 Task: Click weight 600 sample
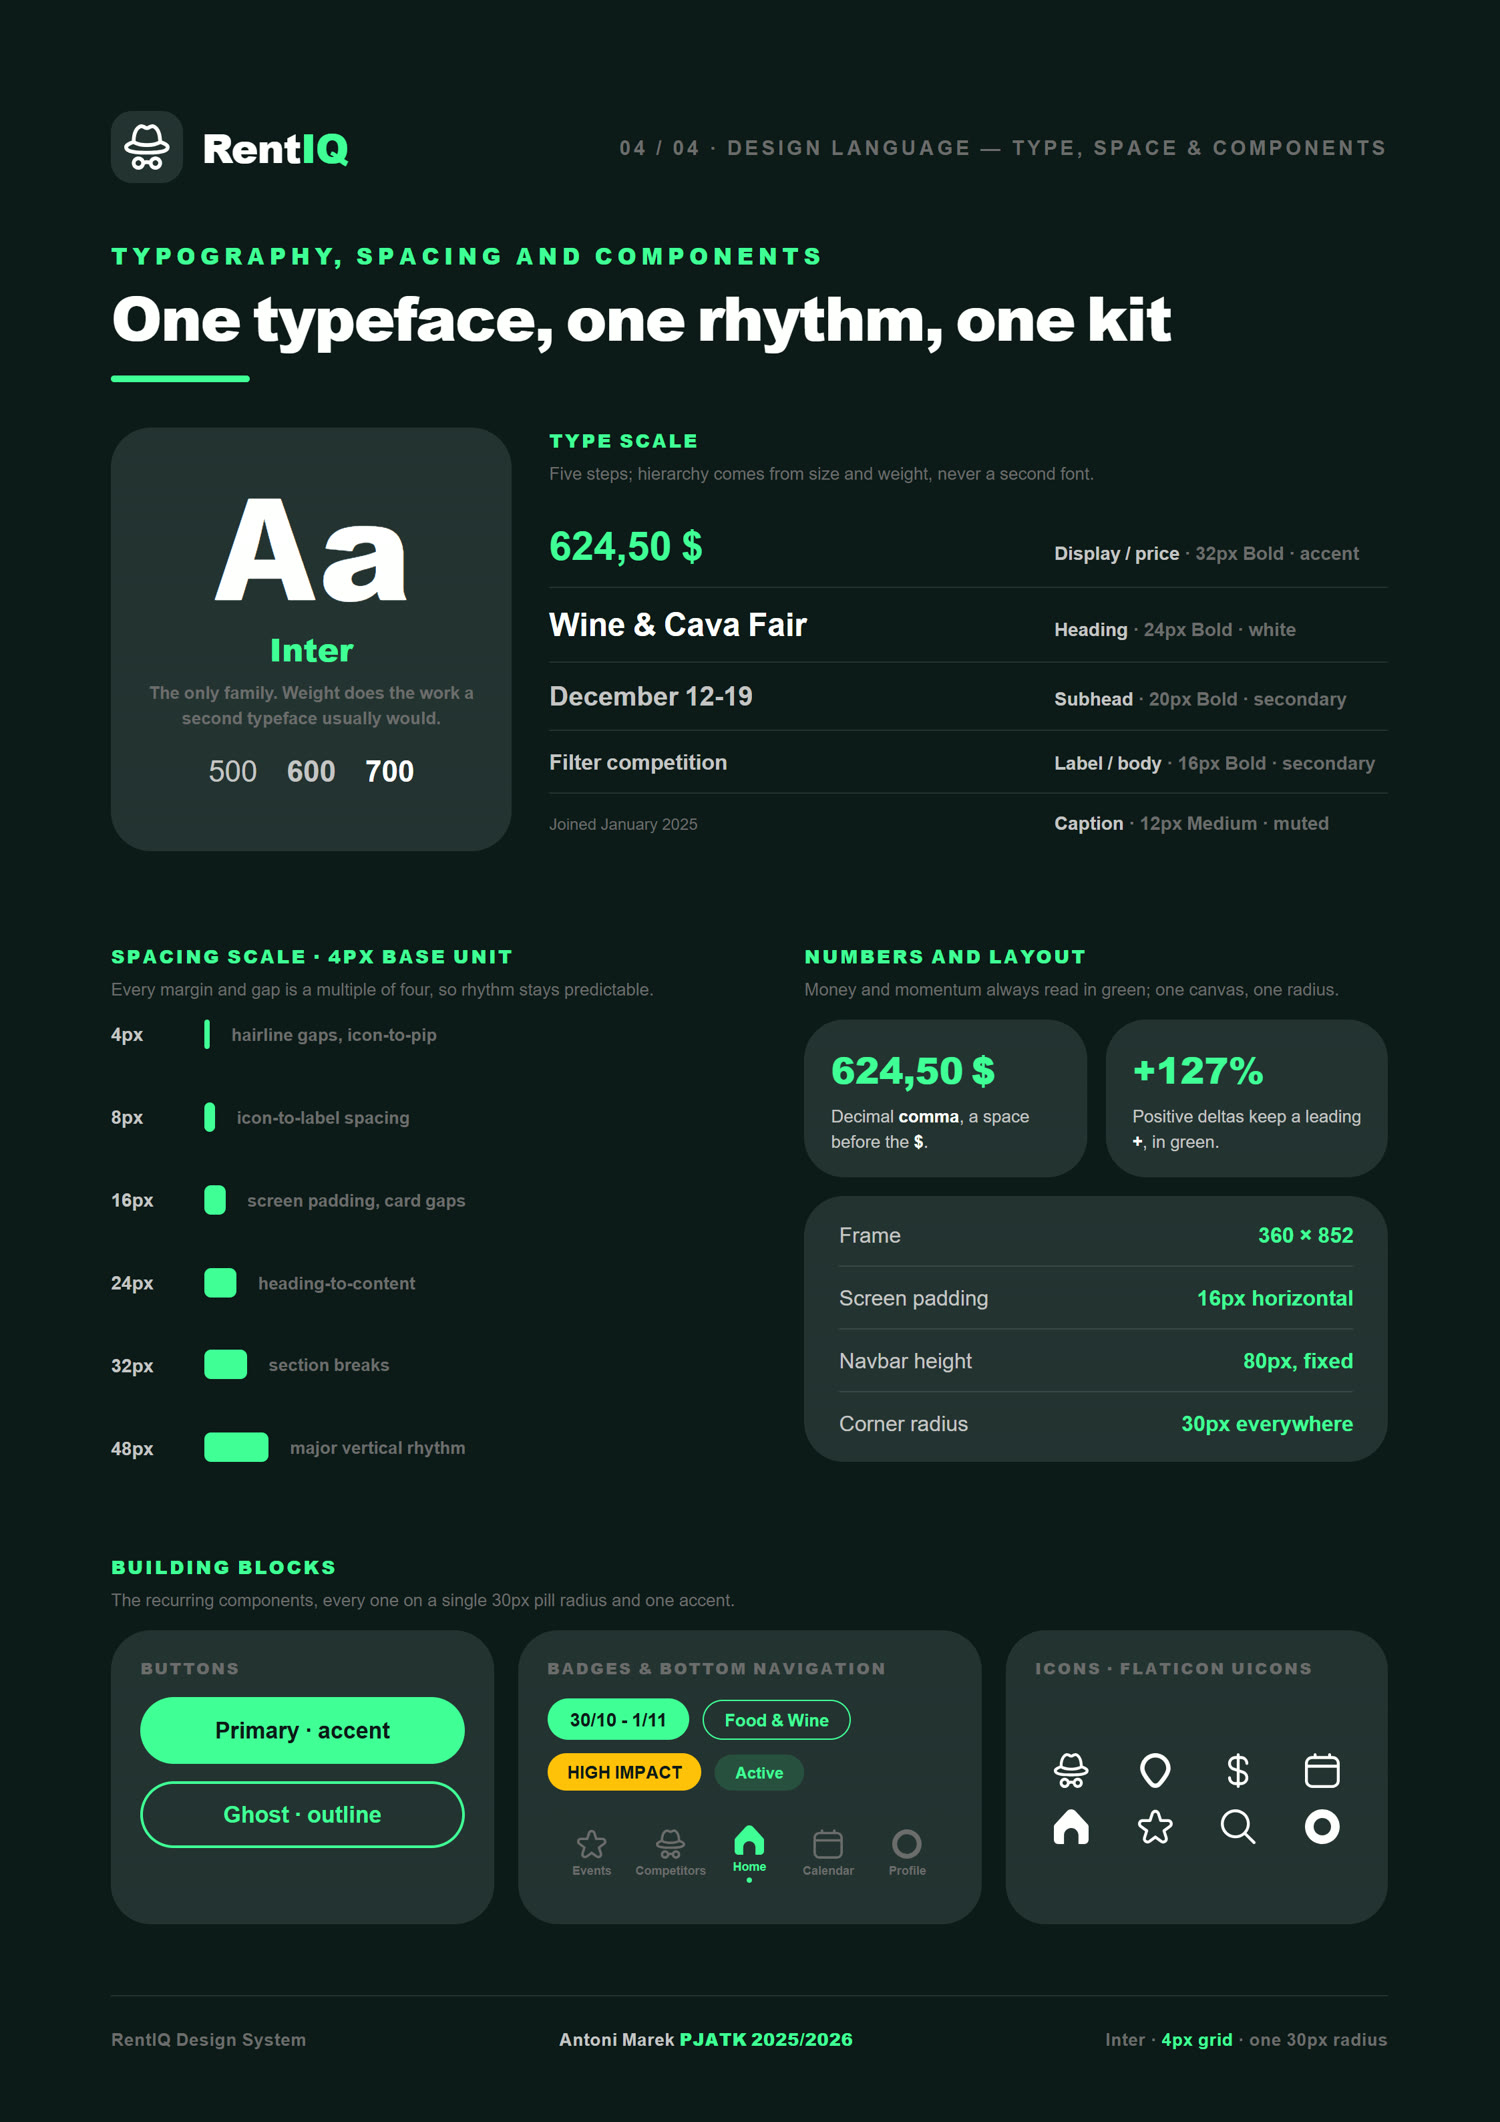(x=311, y=771)
